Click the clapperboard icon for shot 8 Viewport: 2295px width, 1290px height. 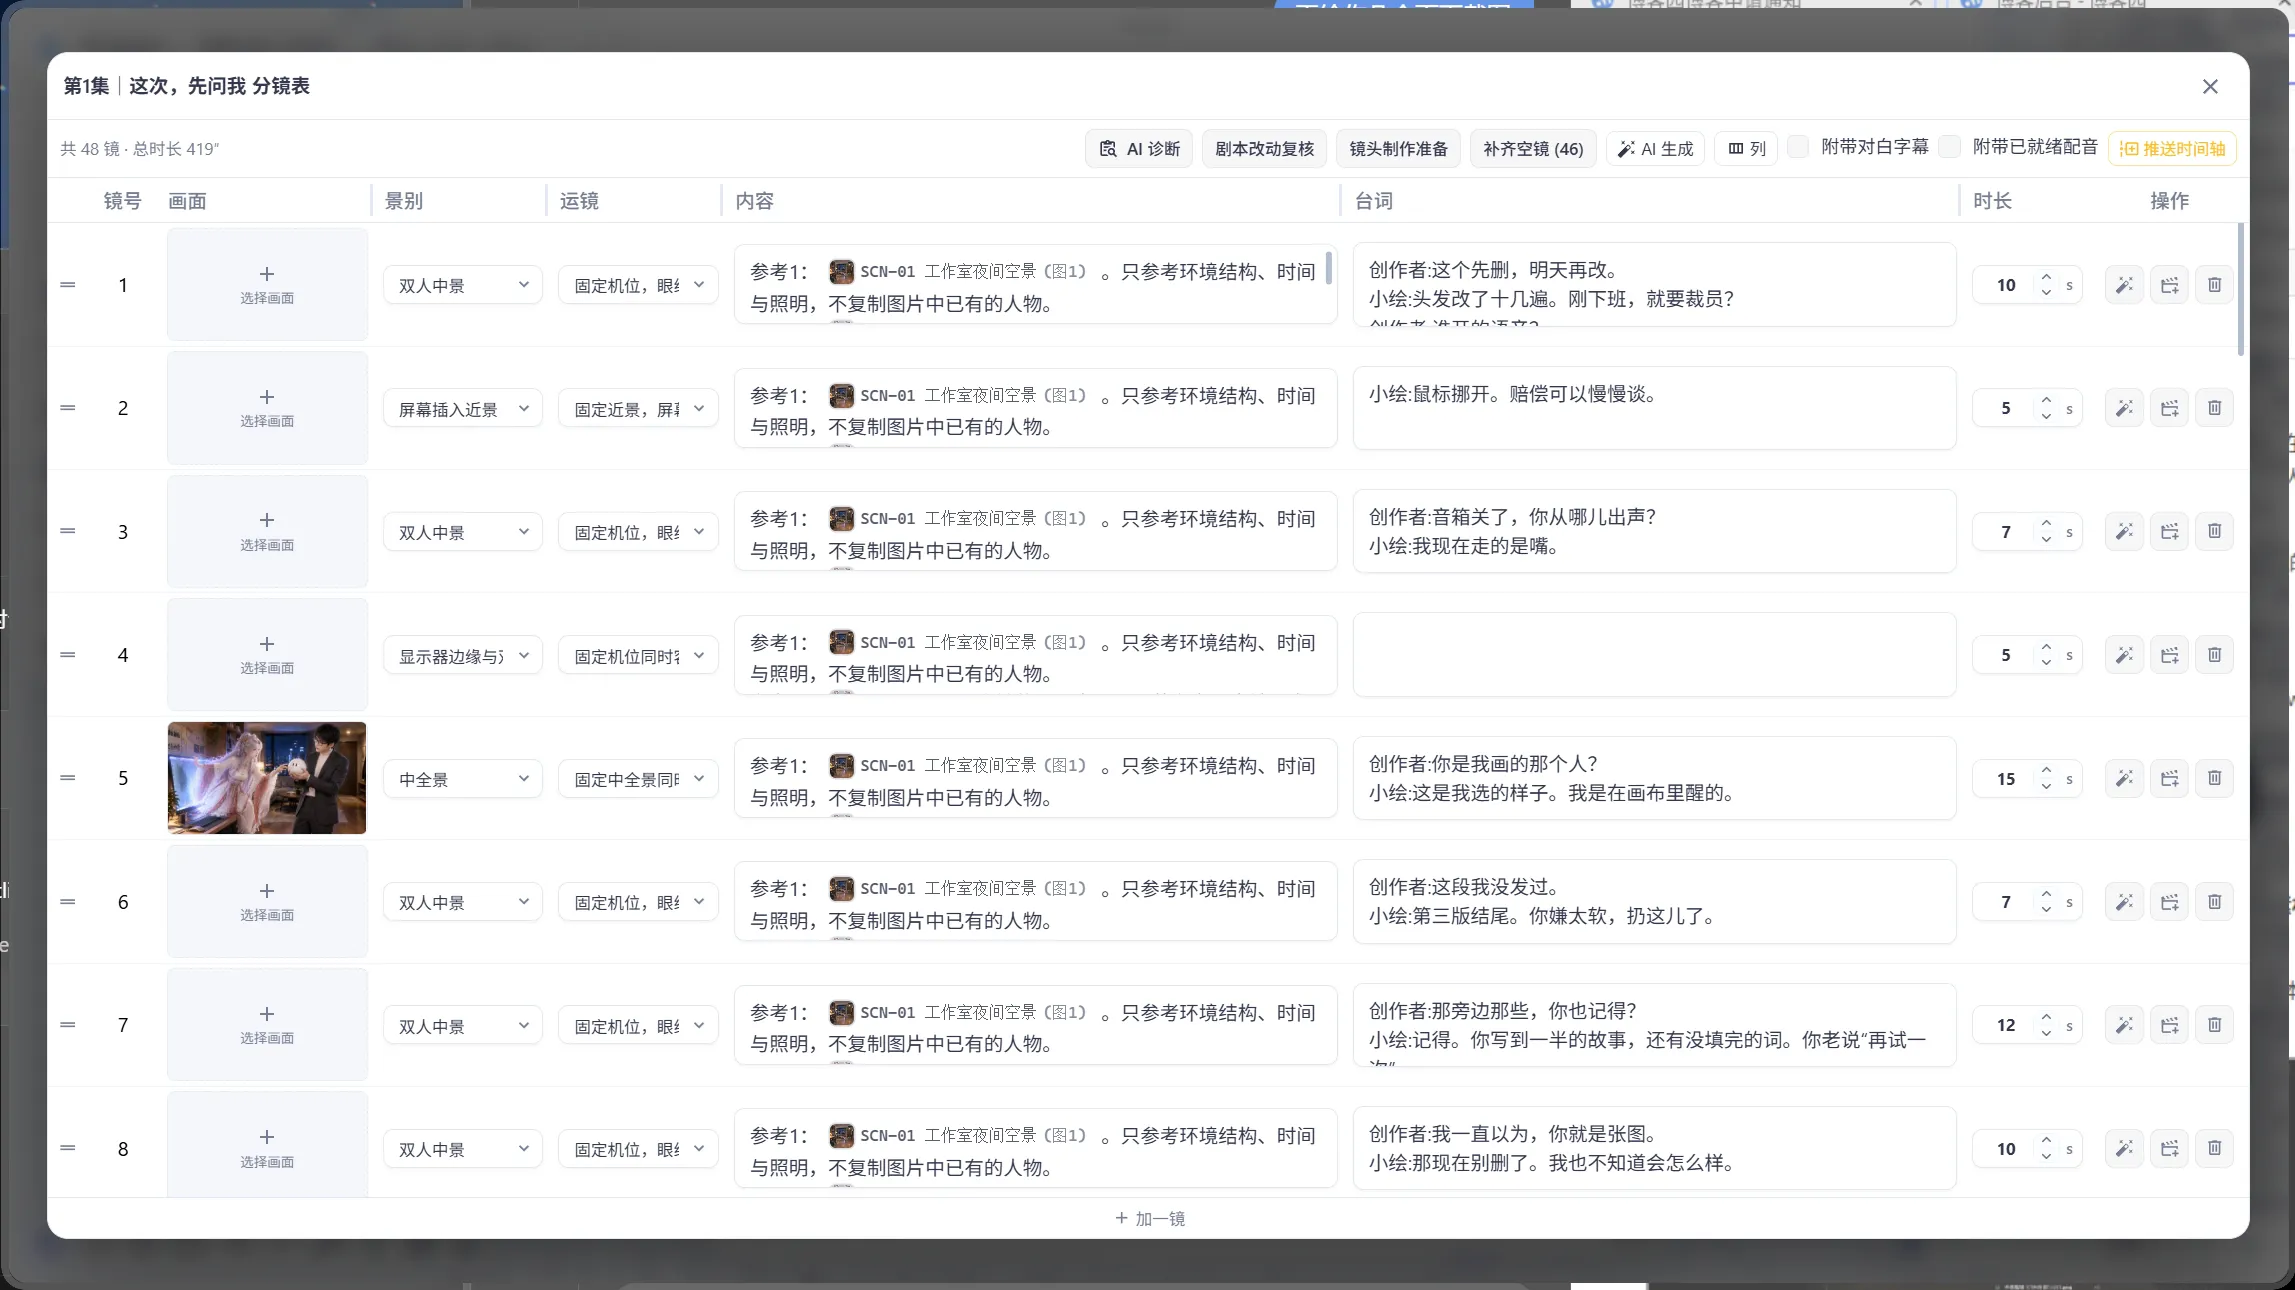pos(2169,1148)
